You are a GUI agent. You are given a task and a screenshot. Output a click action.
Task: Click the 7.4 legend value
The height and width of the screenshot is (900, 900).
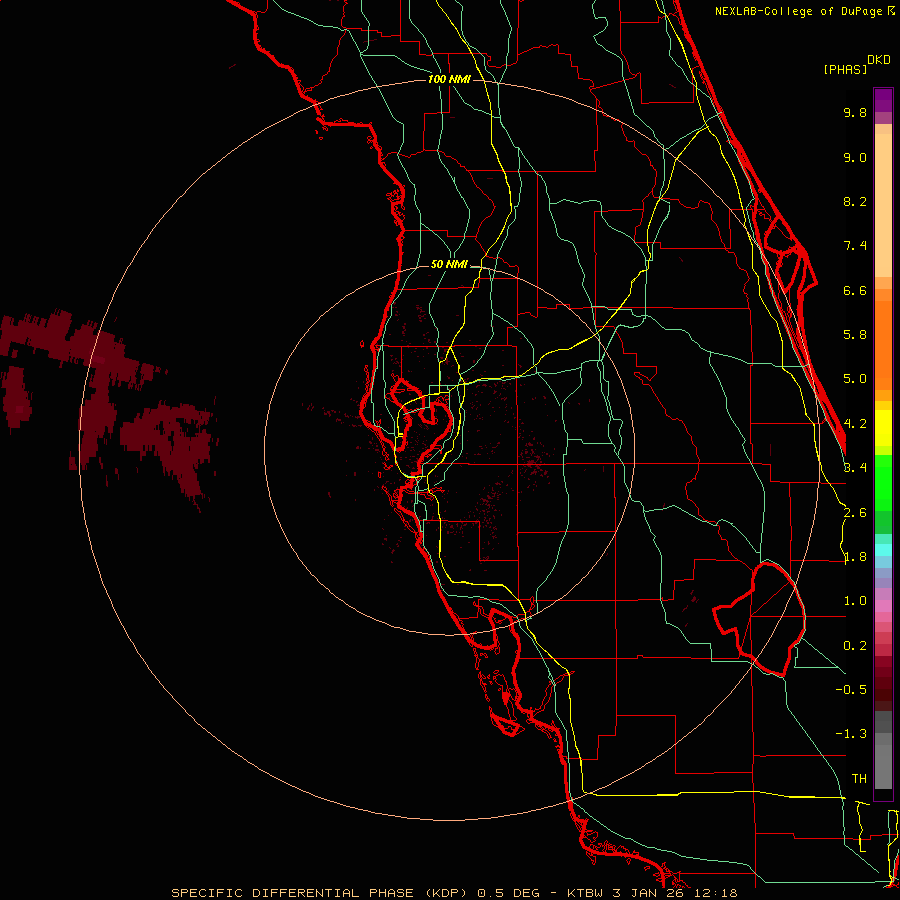[855, 246]
